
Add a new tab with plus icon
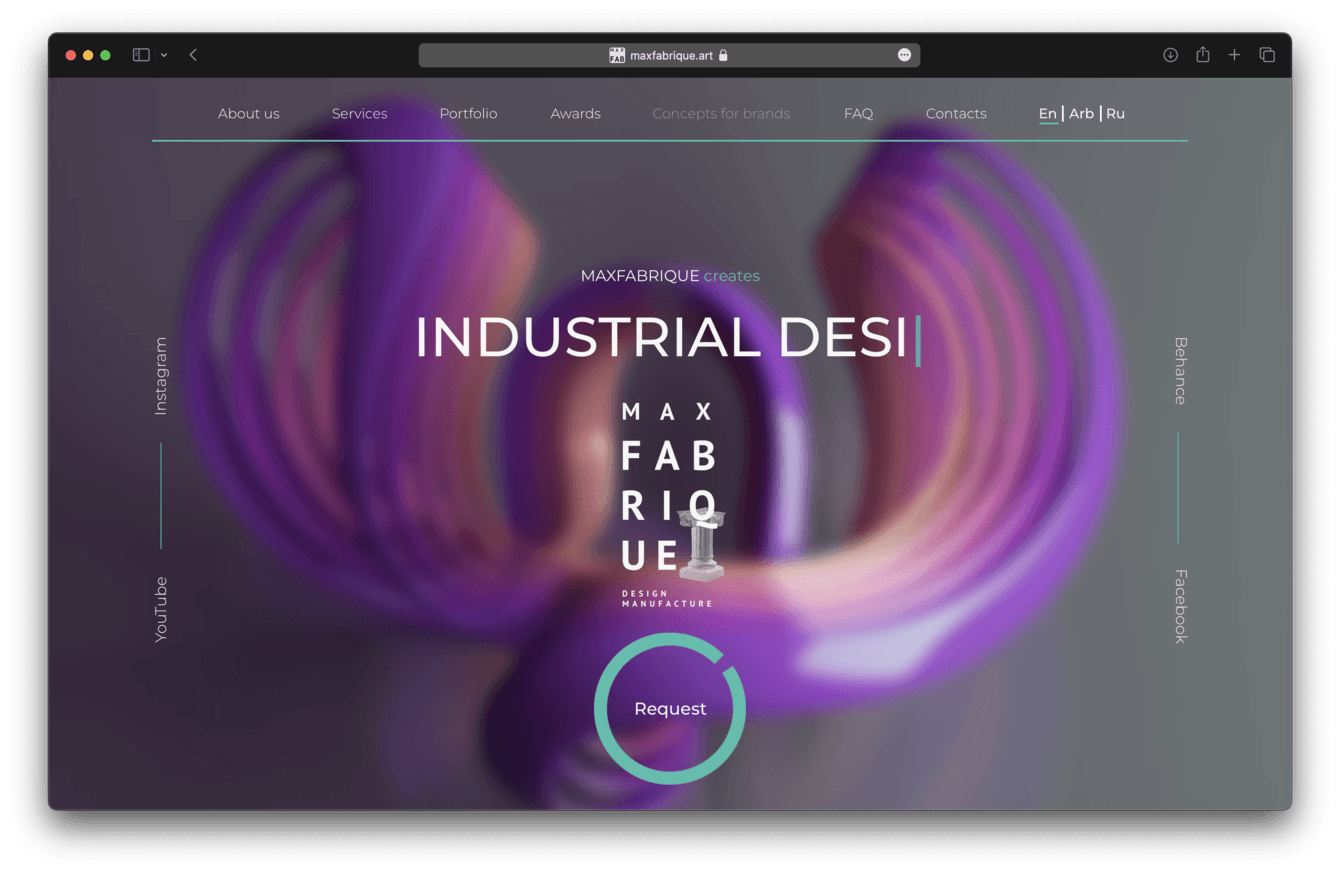tap(1234, 55)
